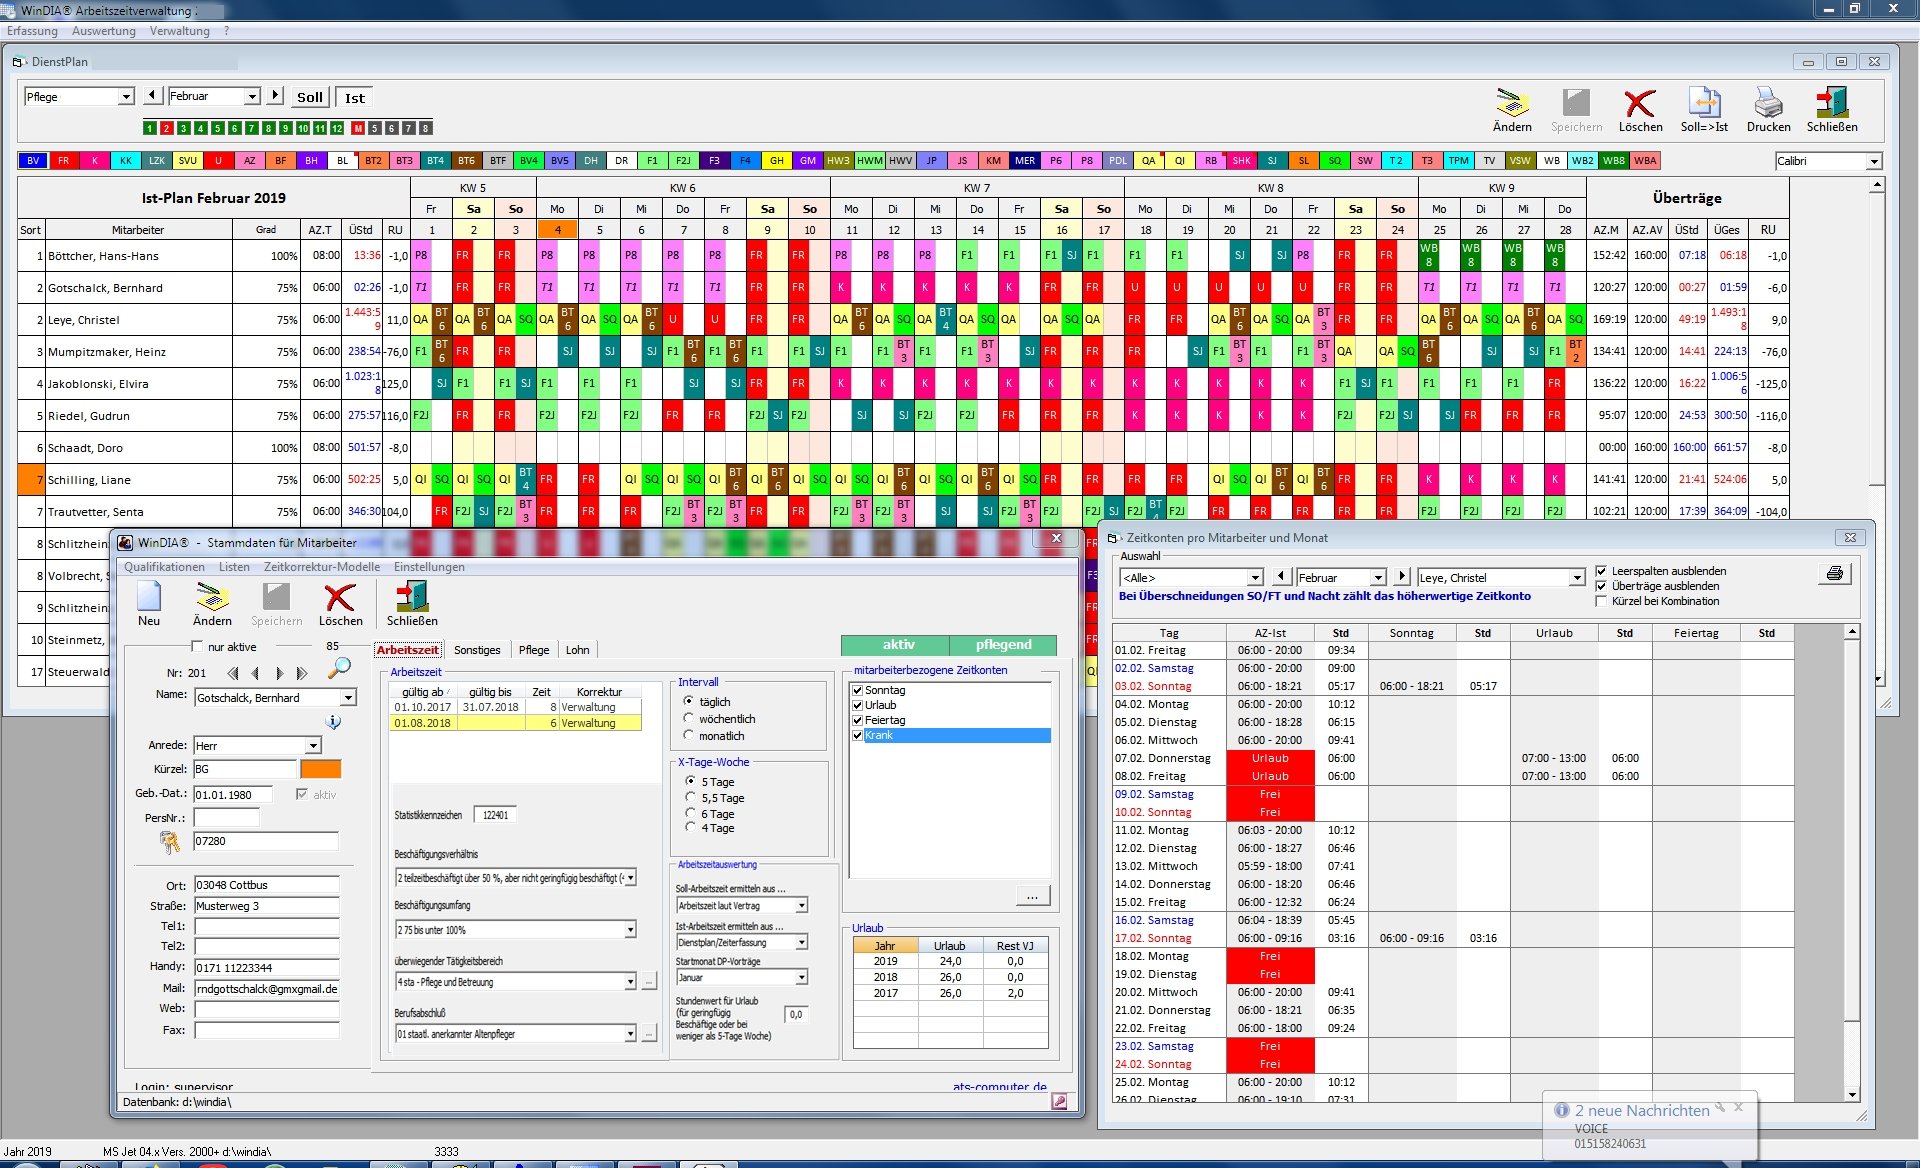Click the Ändern icon in DienstPlan toolbar
The image size is (1920, 1168).
coord(1511,103)
